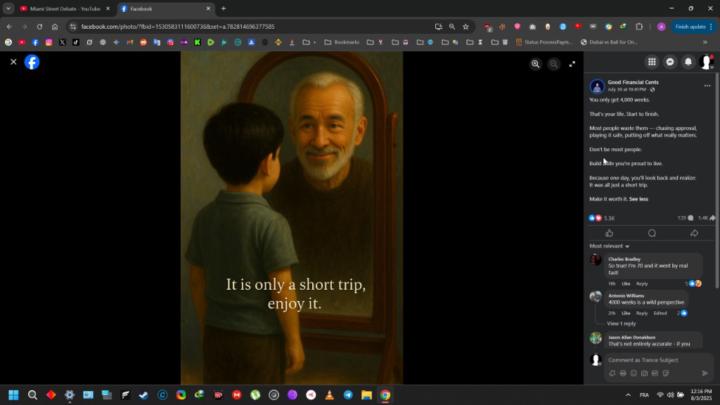Viewport: 720px width, 405px height.
Task: Open VLC media player from the taskbar
Action: (329, 395)
